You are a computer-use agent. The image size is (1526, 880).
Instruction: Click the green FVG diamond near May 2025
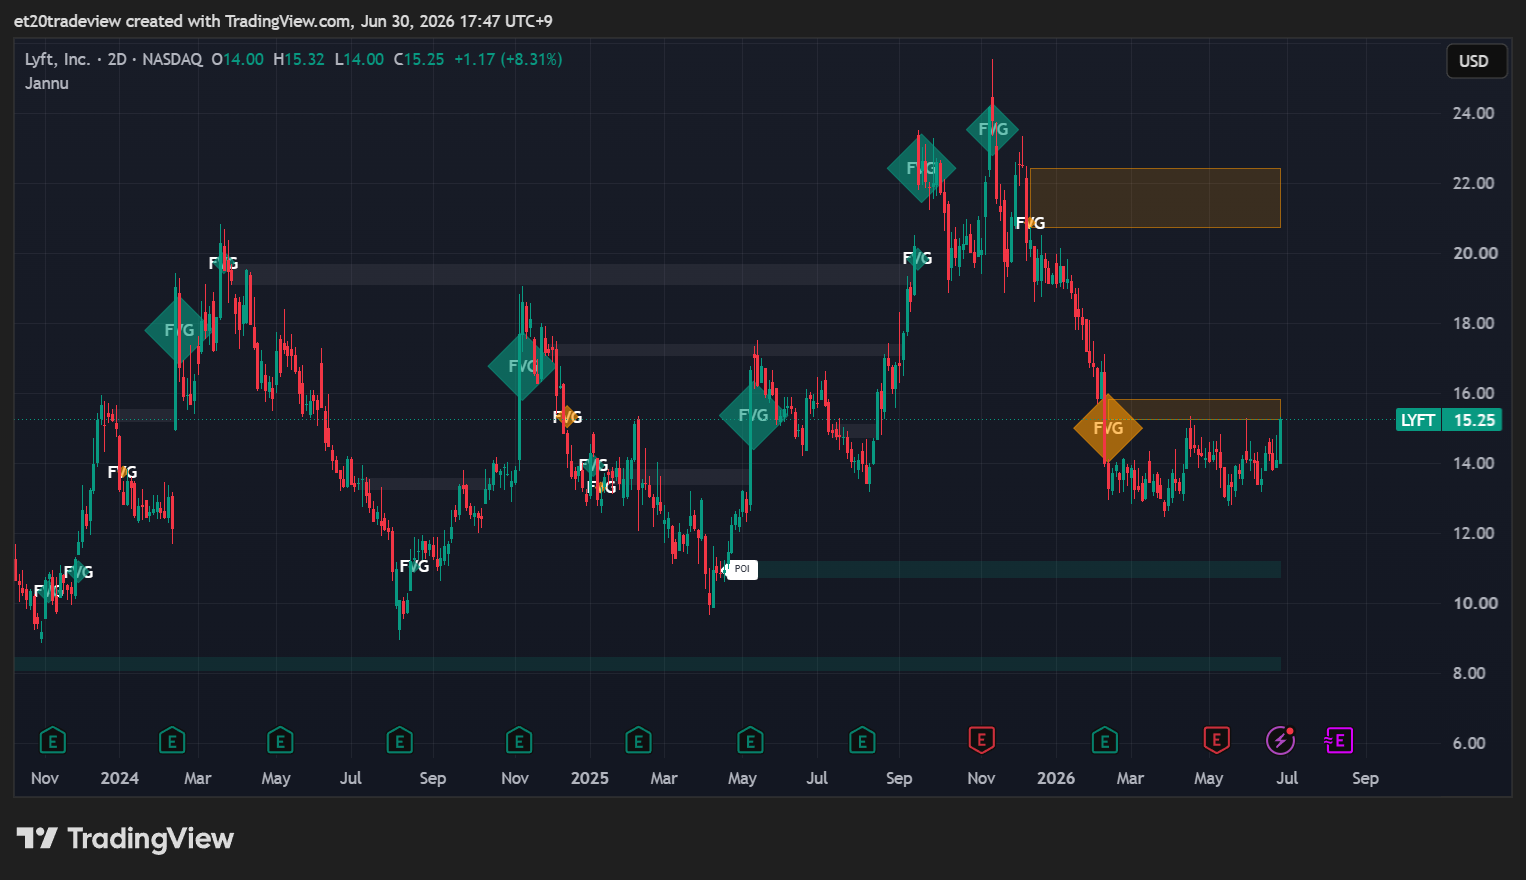coord(753,415)
